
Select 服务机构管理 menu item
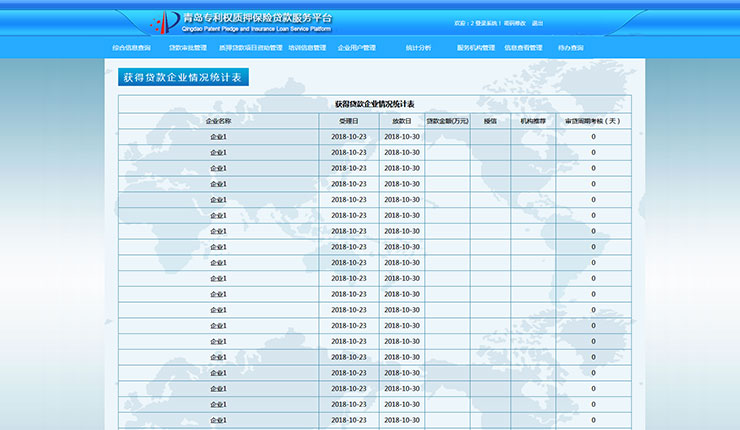pos(476,48)
